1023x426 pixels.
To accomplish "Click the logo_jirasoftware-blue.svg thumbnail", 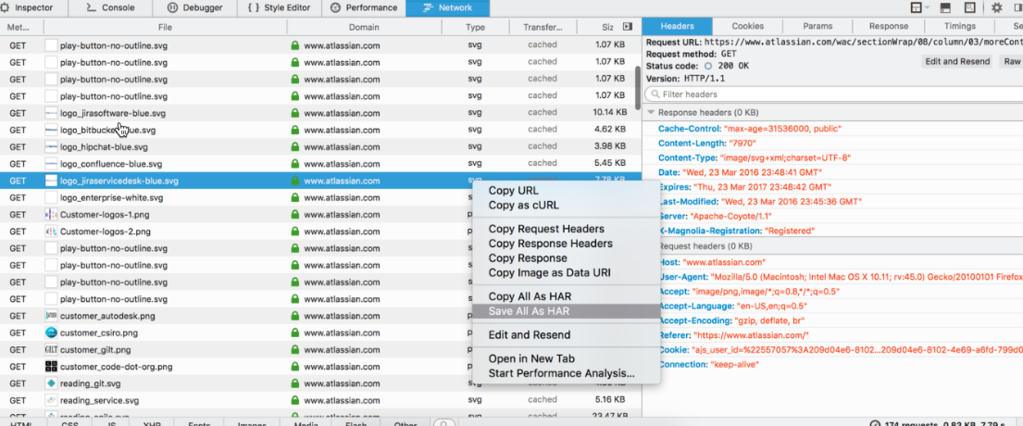I will pyautogui.click(x=52, y=113).
